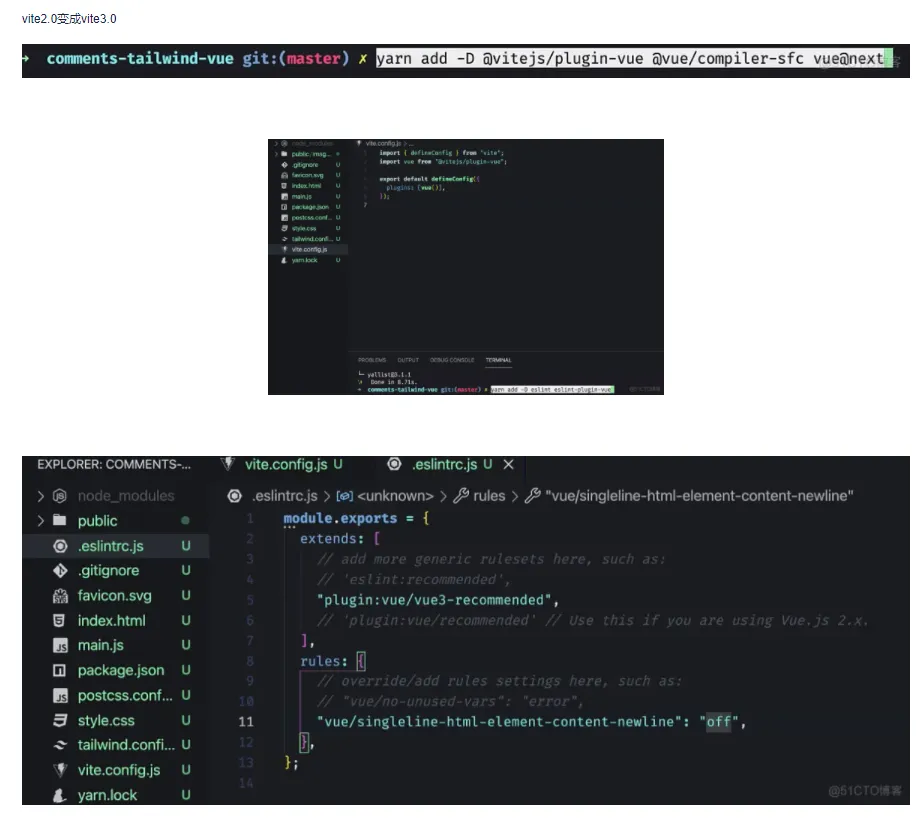Click the PROBLEMS tab in middle screenshot
Screen dimensions: 922x818
pyautogui.click(x=372, y=360)
